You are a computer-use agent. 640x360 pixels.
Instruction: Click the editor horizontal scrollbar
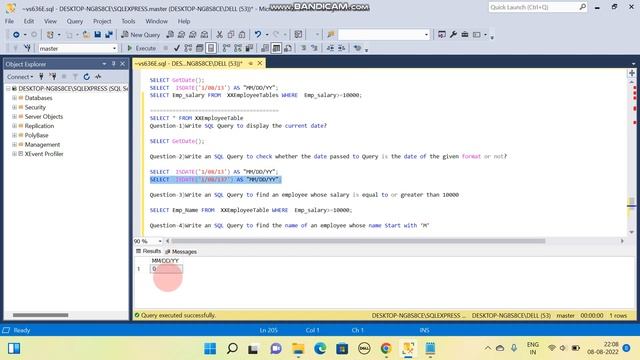[358, 241]
